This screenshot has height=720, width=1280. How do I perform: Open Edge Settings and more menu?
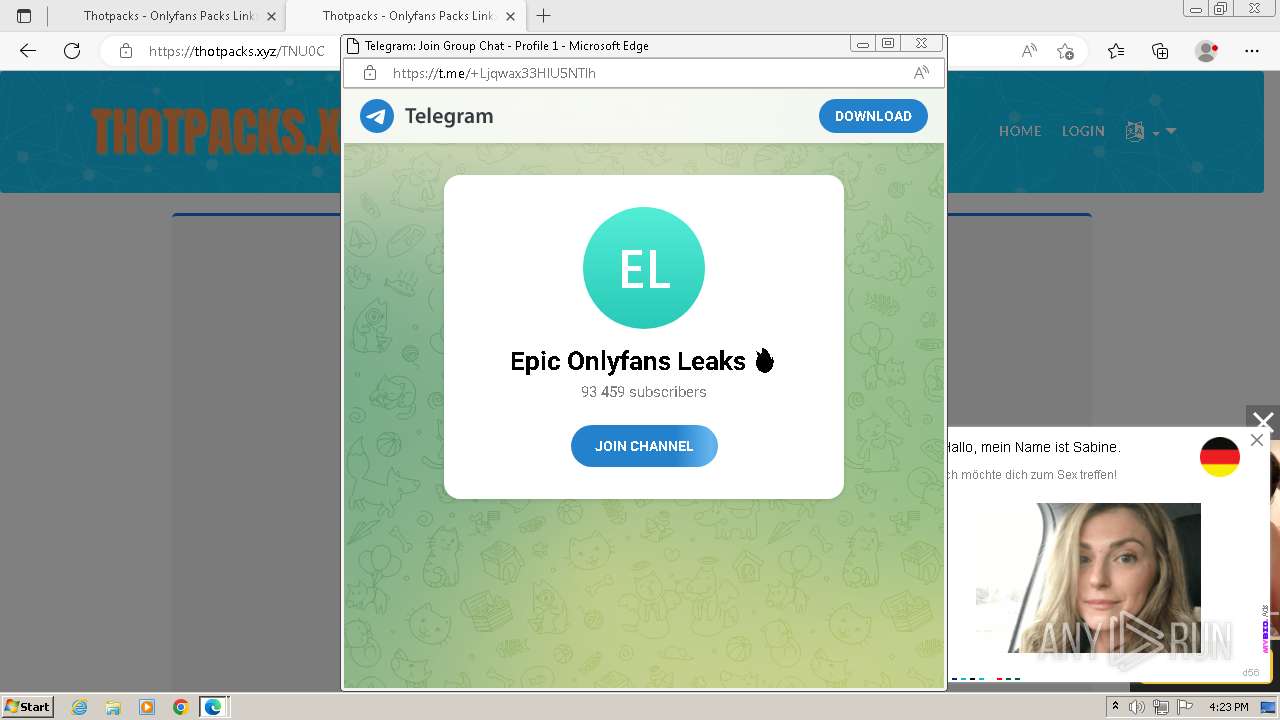[1252, 51]
